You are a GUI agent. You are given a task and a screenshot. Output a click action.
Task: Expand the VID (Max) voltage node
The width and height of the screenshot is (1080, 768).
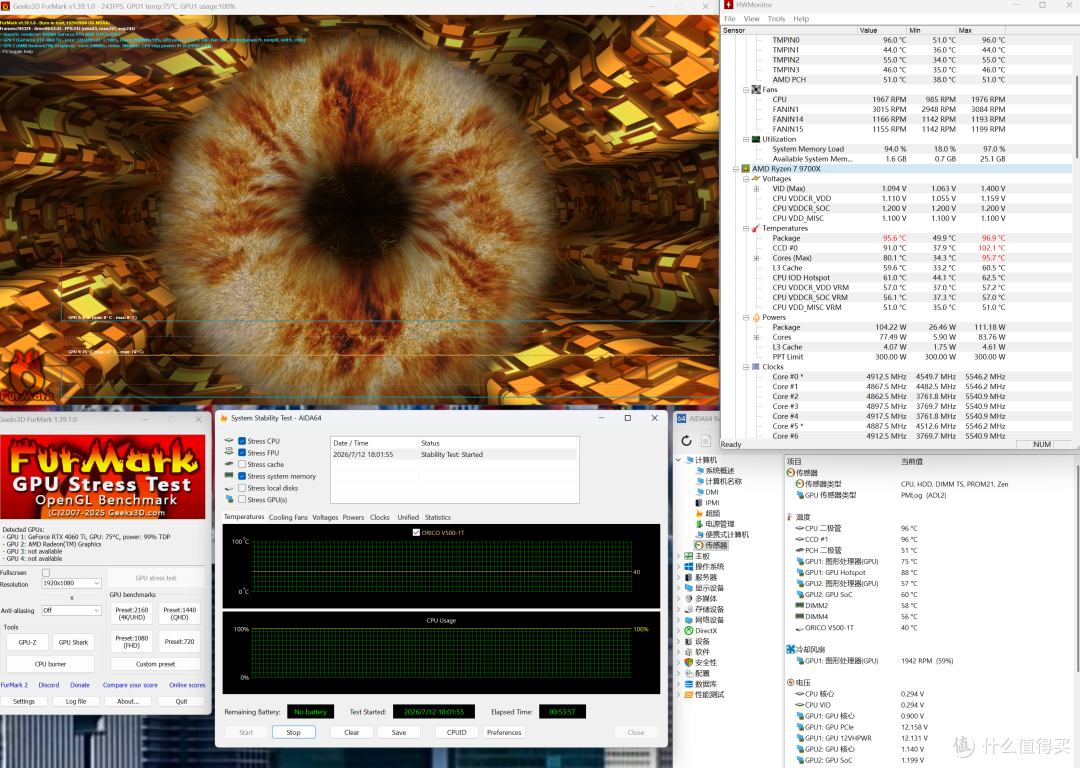click(756, 189)
